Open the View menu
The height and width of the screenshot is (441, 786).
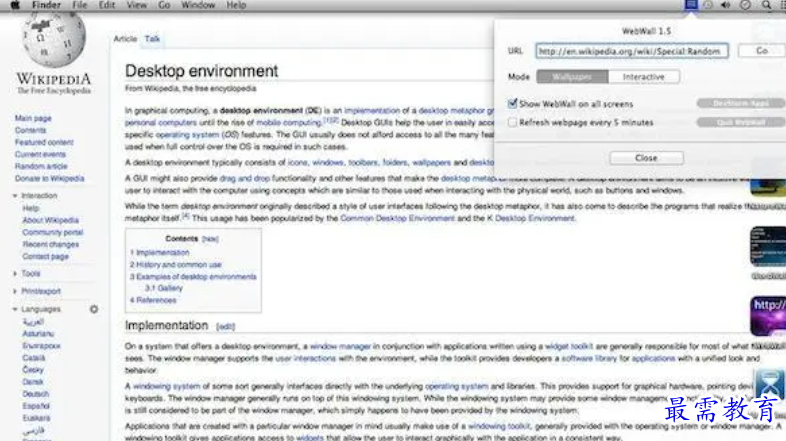[x=136, y=5]
